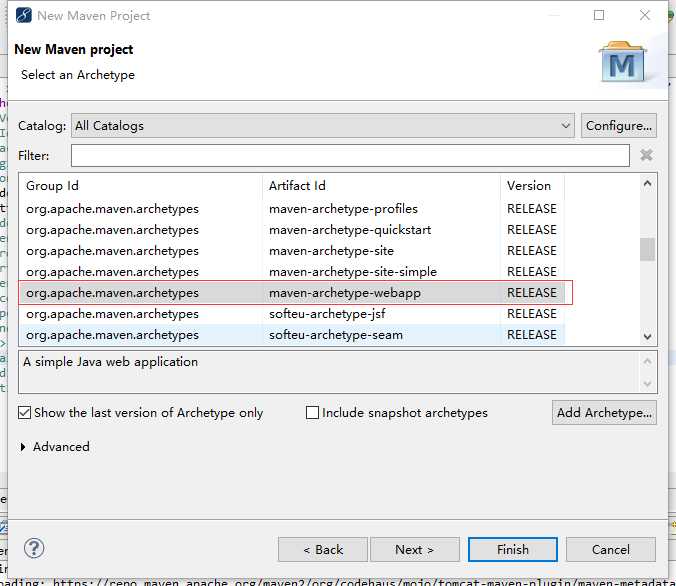Focus the Filter text field
Image resolution: width=676 pixels, height=586 pixels.
(350, 155)
